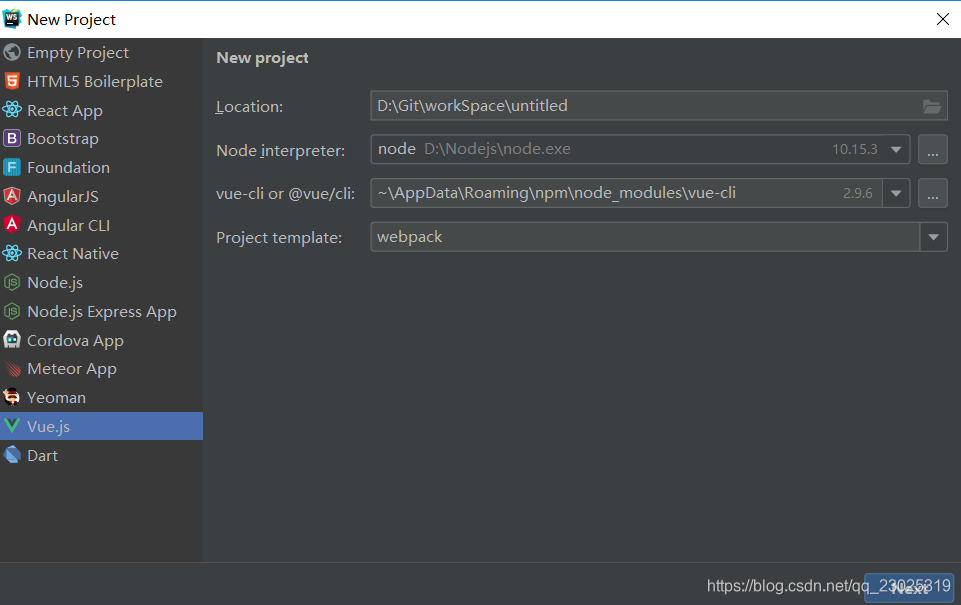Click the React Native atom icon
Viewport: 961px width, 605px height.
tap(12, 253)
